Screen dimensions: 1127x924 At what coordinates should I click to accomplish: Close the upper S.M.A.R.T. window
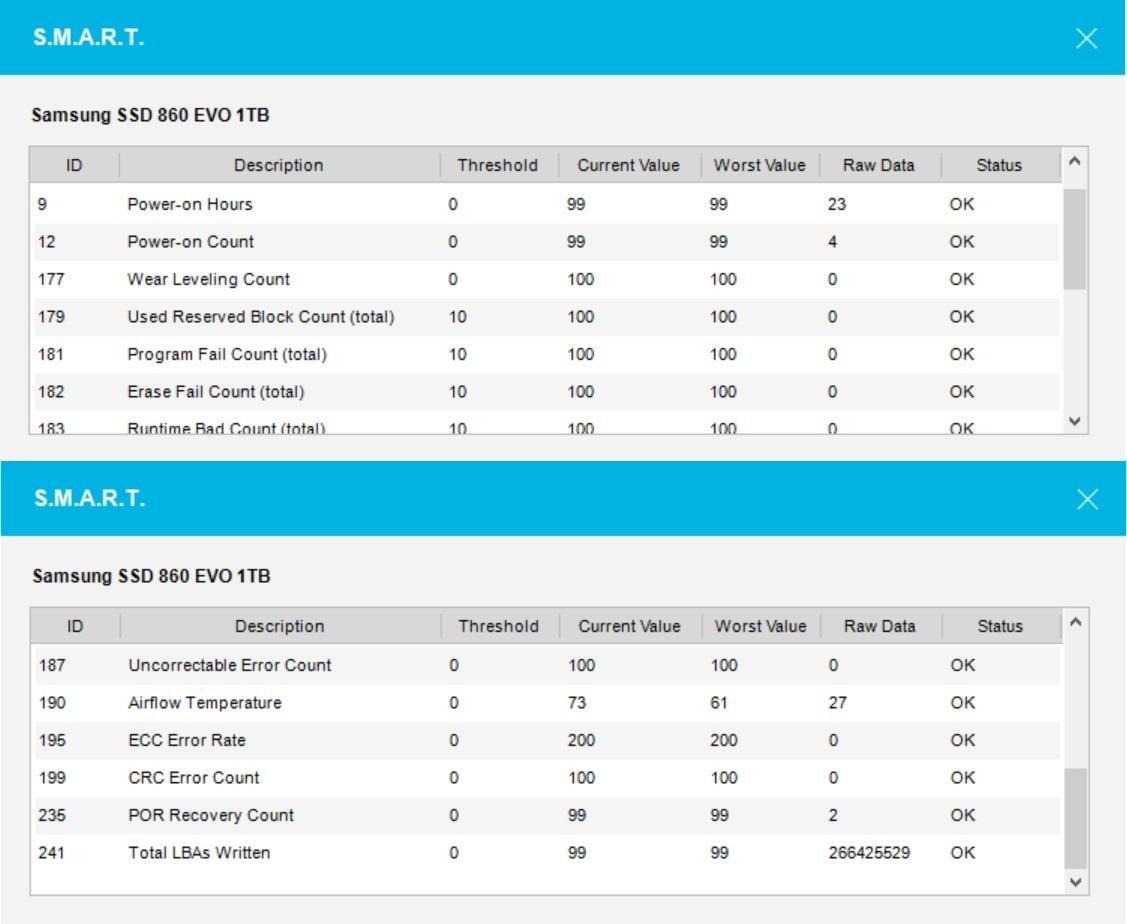click(x=1086, y=38)
